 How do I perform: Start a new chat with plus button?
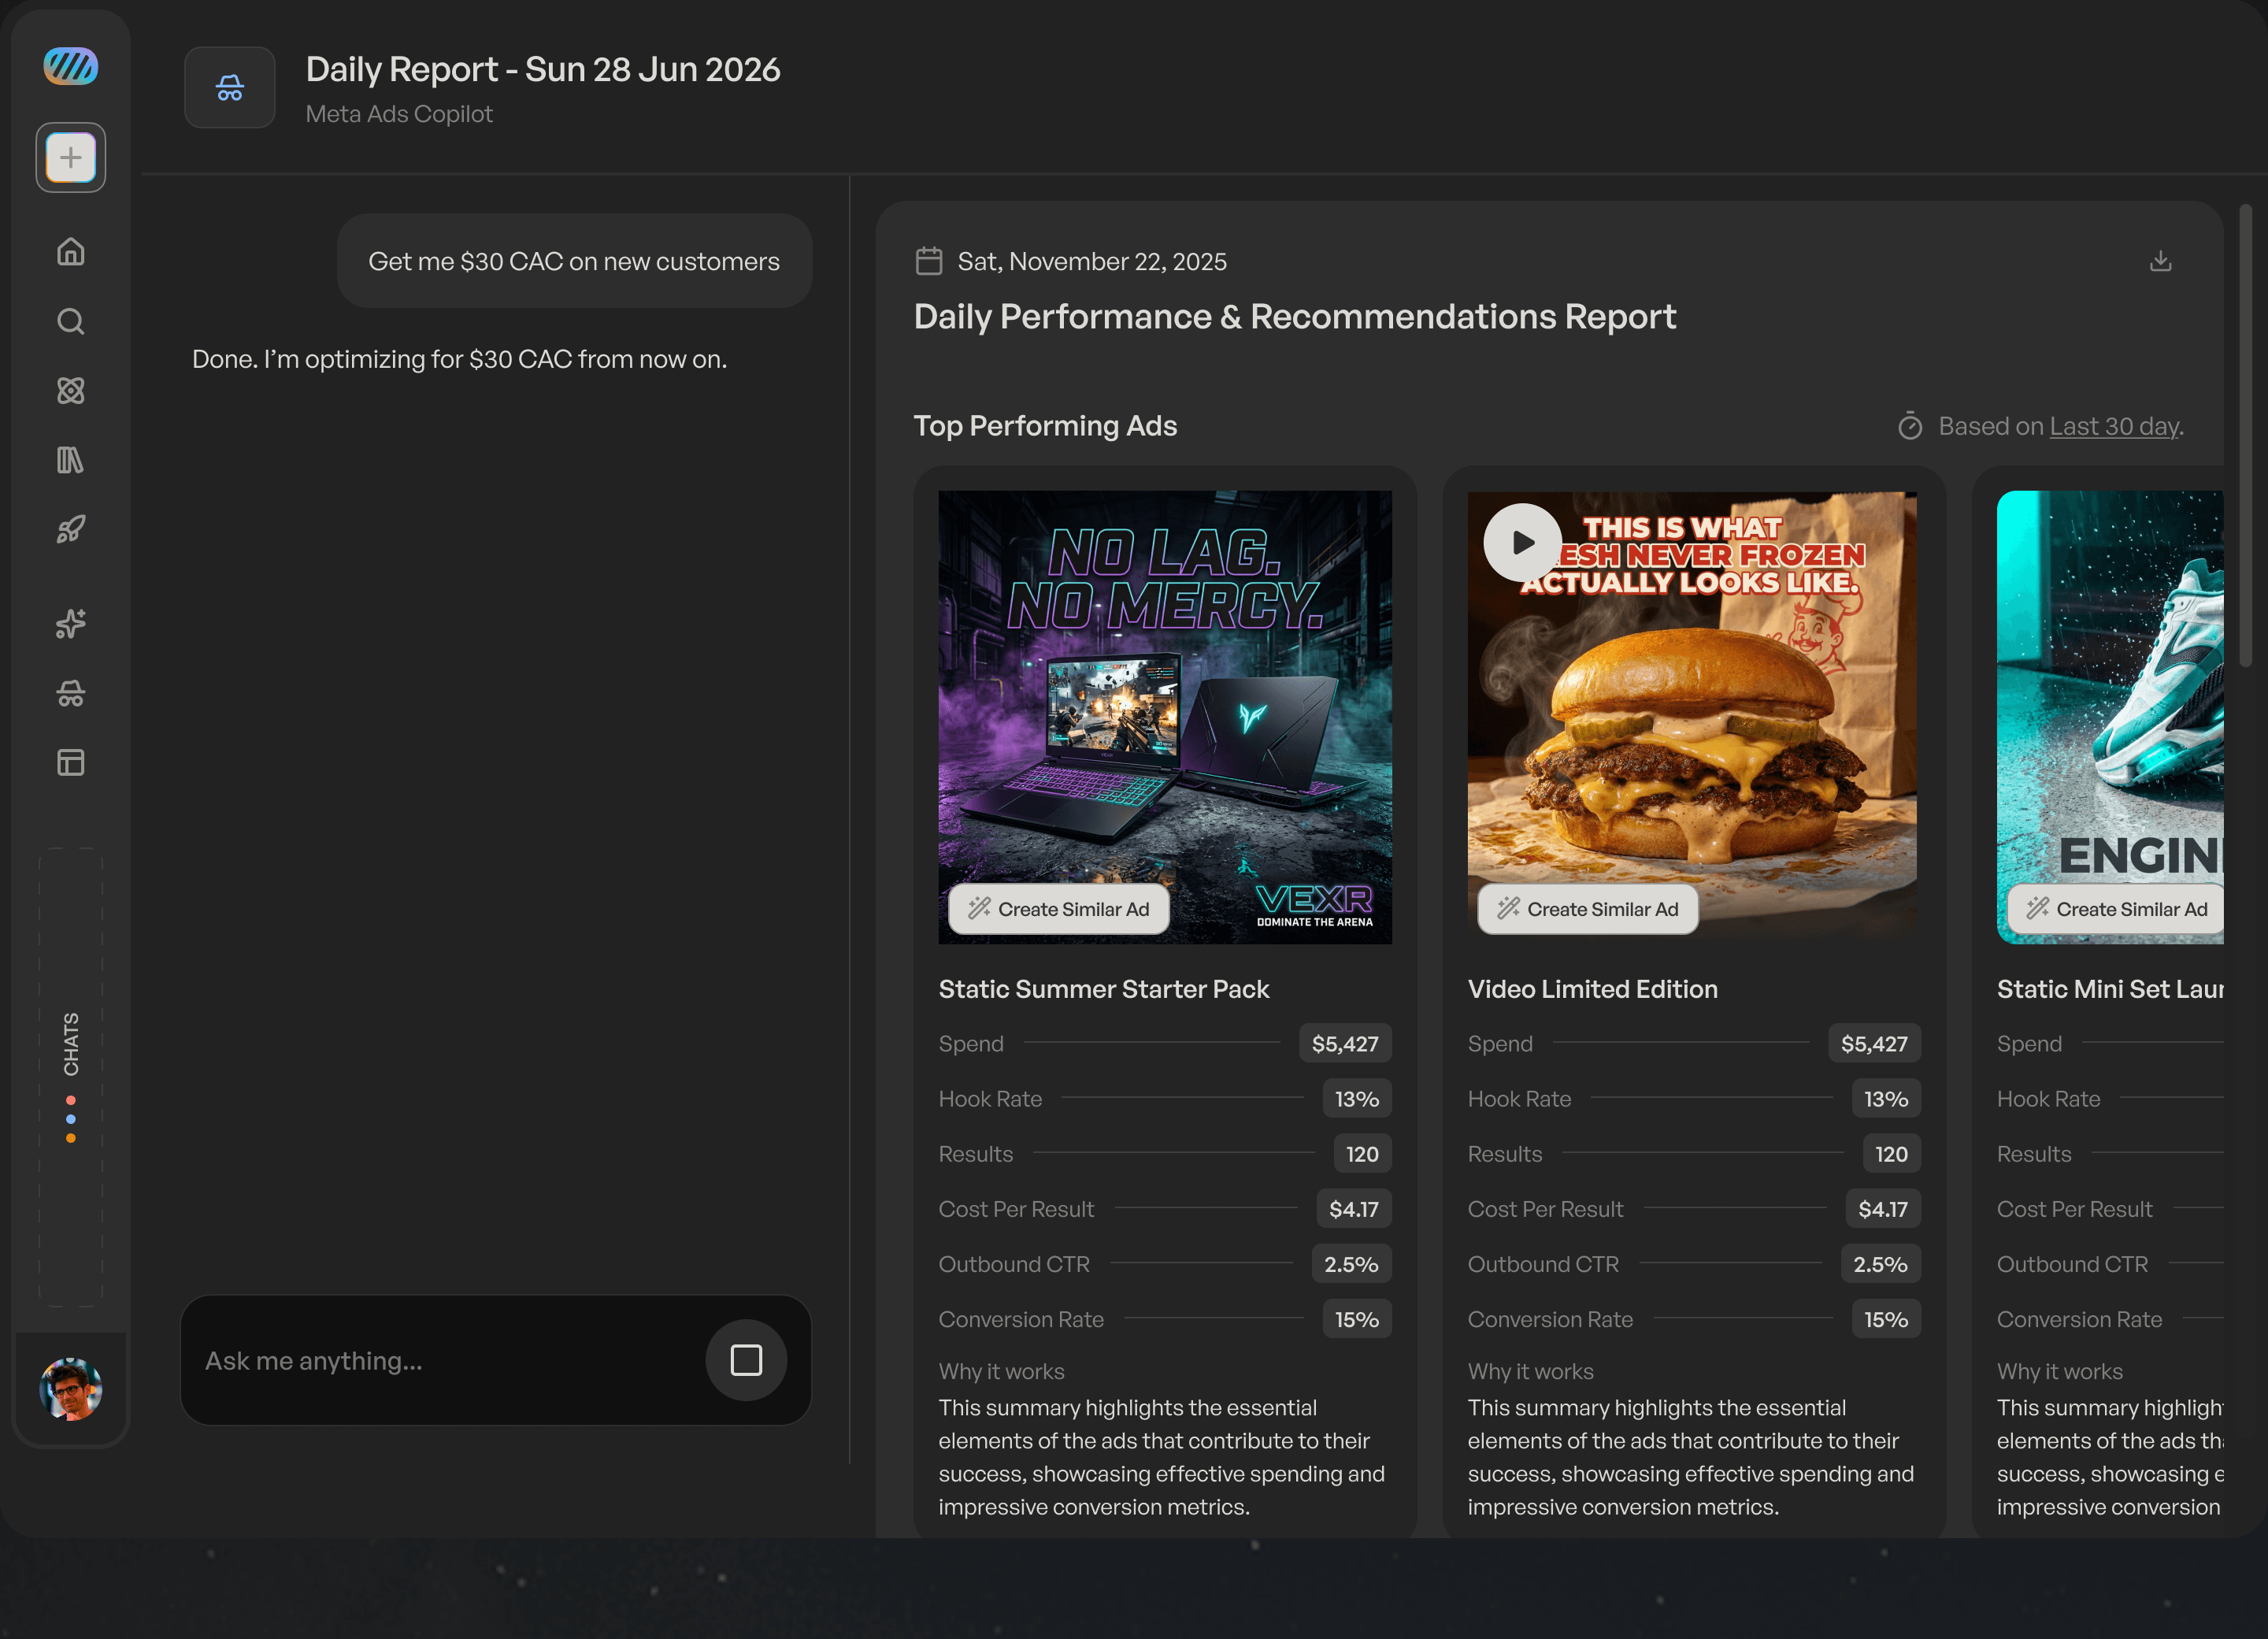(x=70, y=157)
